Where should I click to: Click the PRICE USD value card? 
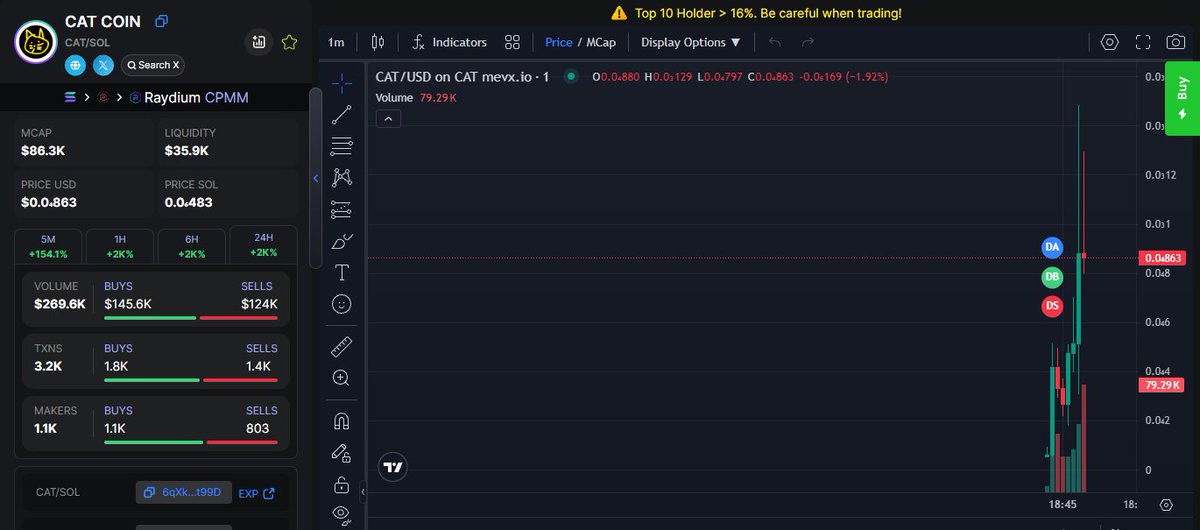(x=85, y=194)
